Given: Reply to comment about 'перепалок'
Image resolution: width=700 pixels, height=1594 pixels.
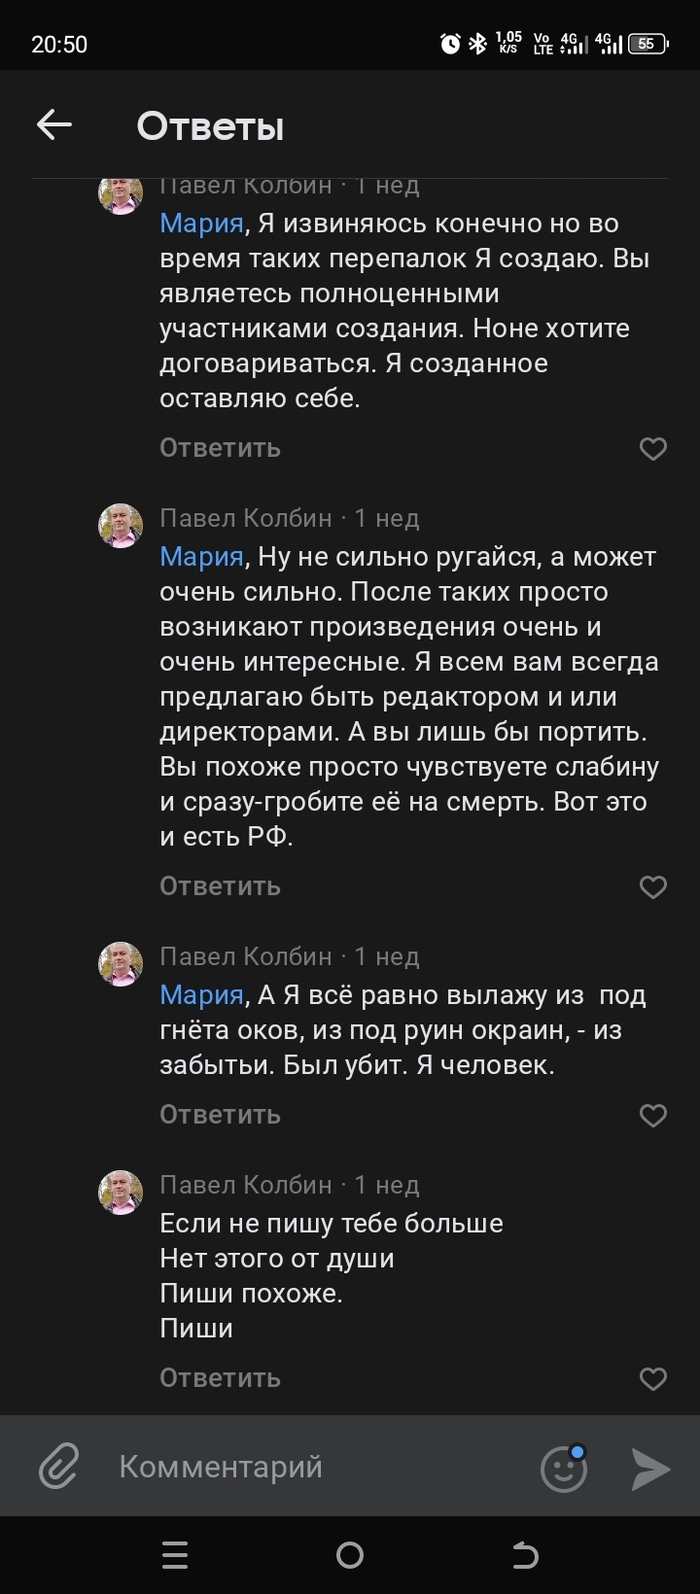Looking at the screenshot, I should pyautogui.click(x=220, y=448).
